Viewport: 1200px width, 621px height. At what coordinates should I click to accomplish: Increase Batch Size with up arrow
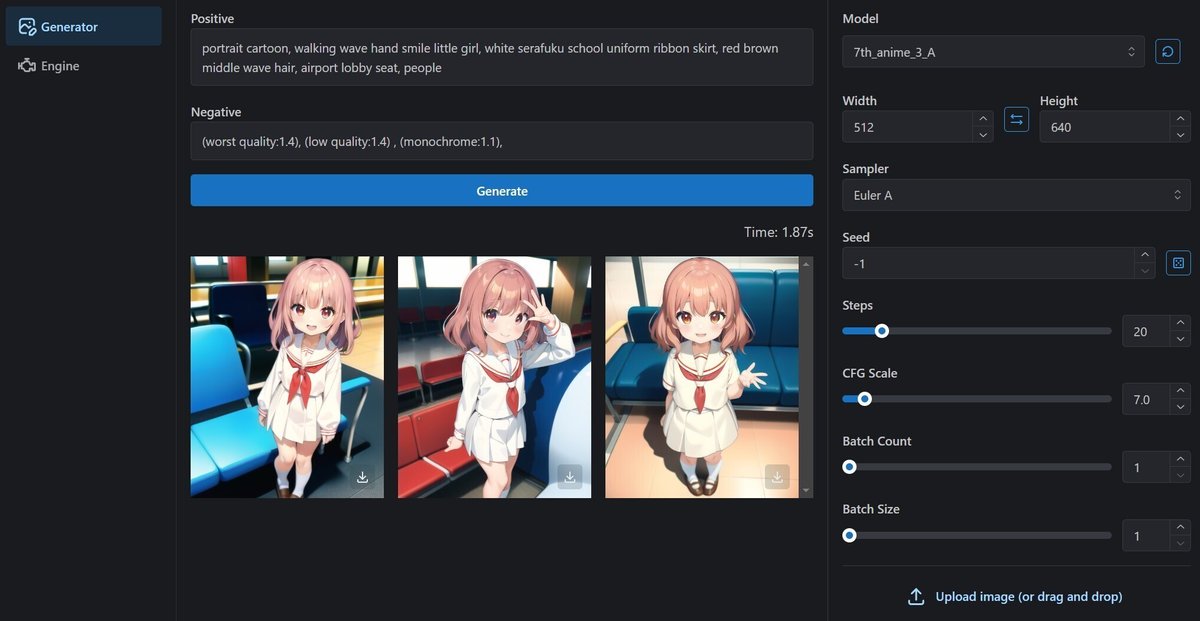pyautogui.click(x=1180, y=527)
